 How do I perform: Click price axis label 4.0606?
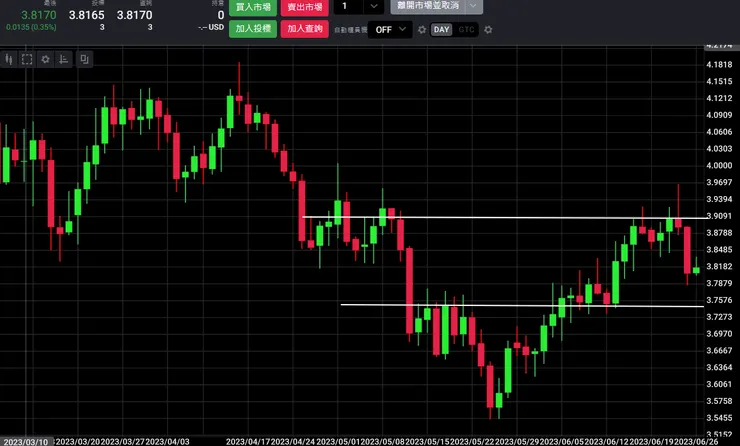719,132
